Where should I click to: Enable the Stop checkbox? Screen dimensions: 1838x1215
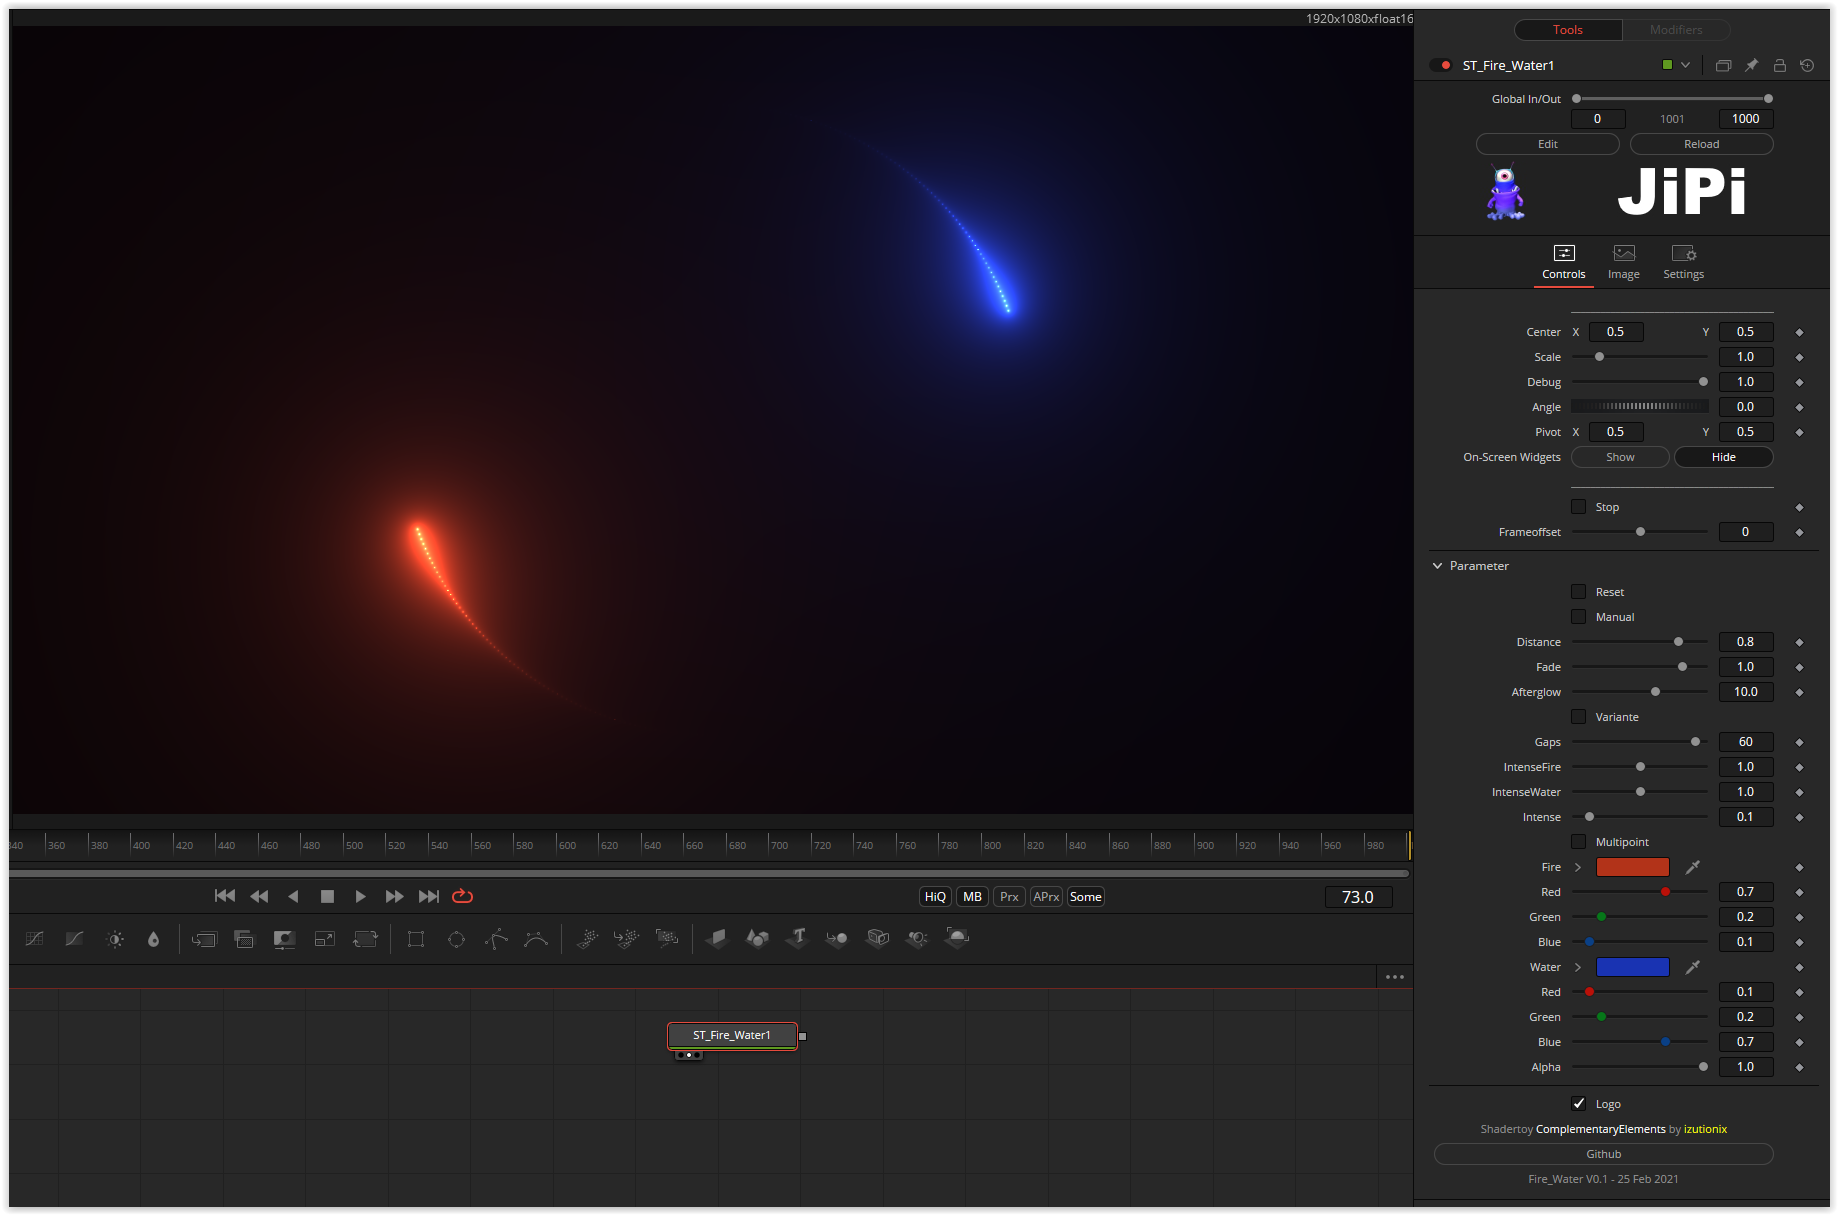[x=1578, y=507]
